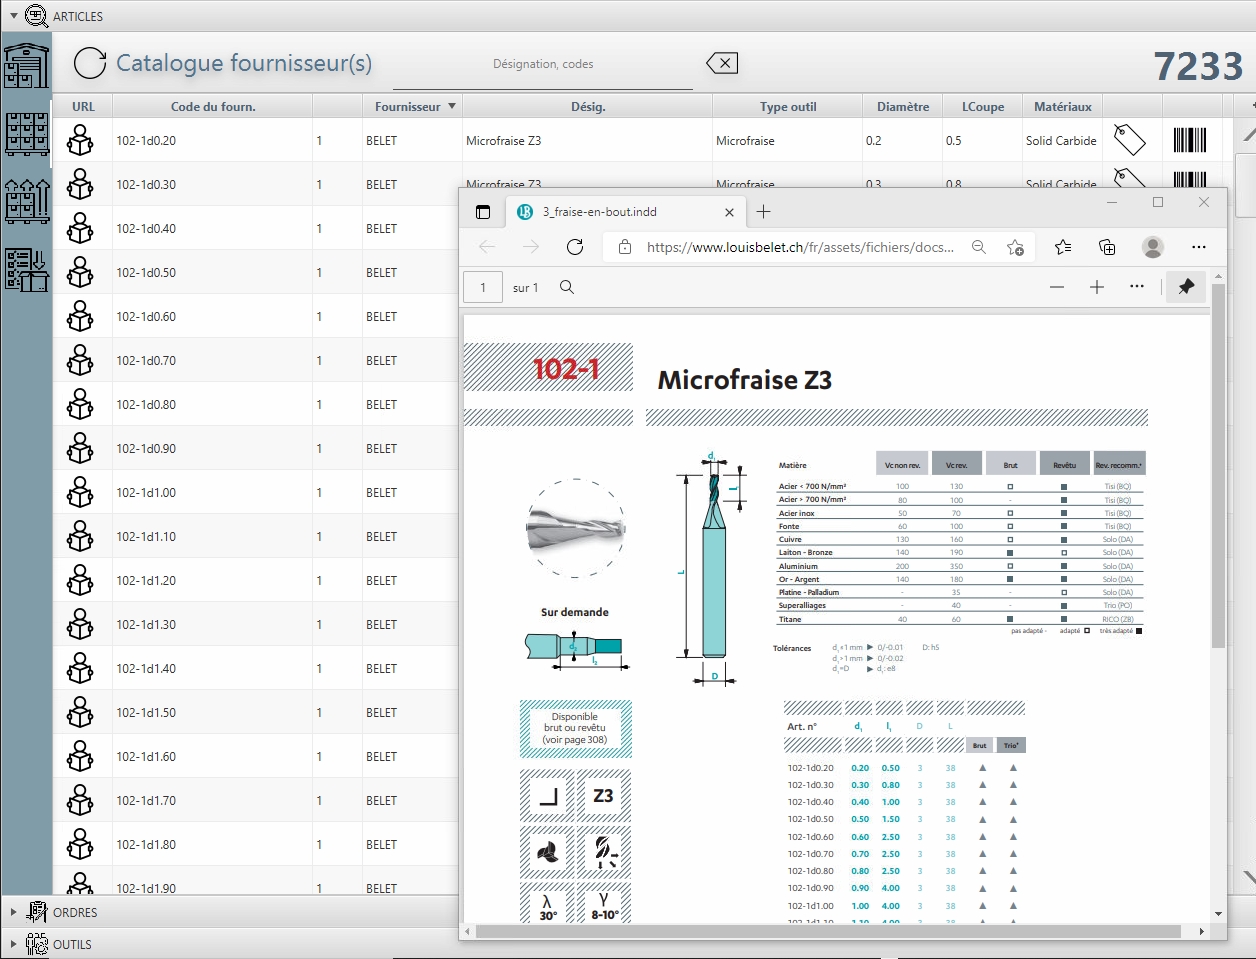Open the browser Settings and more menu
This screenshot has width=1256, height=959.
click(1199, 247)
